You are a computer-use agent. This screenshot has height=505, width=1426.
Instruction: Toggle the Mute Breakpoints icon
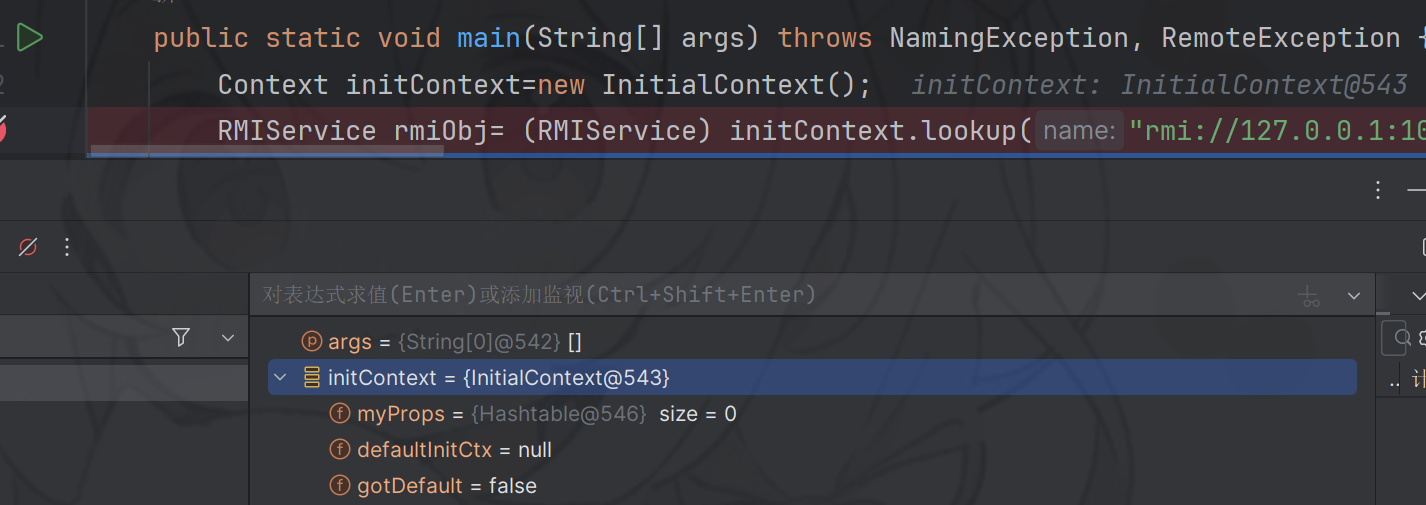pos(28,247)
